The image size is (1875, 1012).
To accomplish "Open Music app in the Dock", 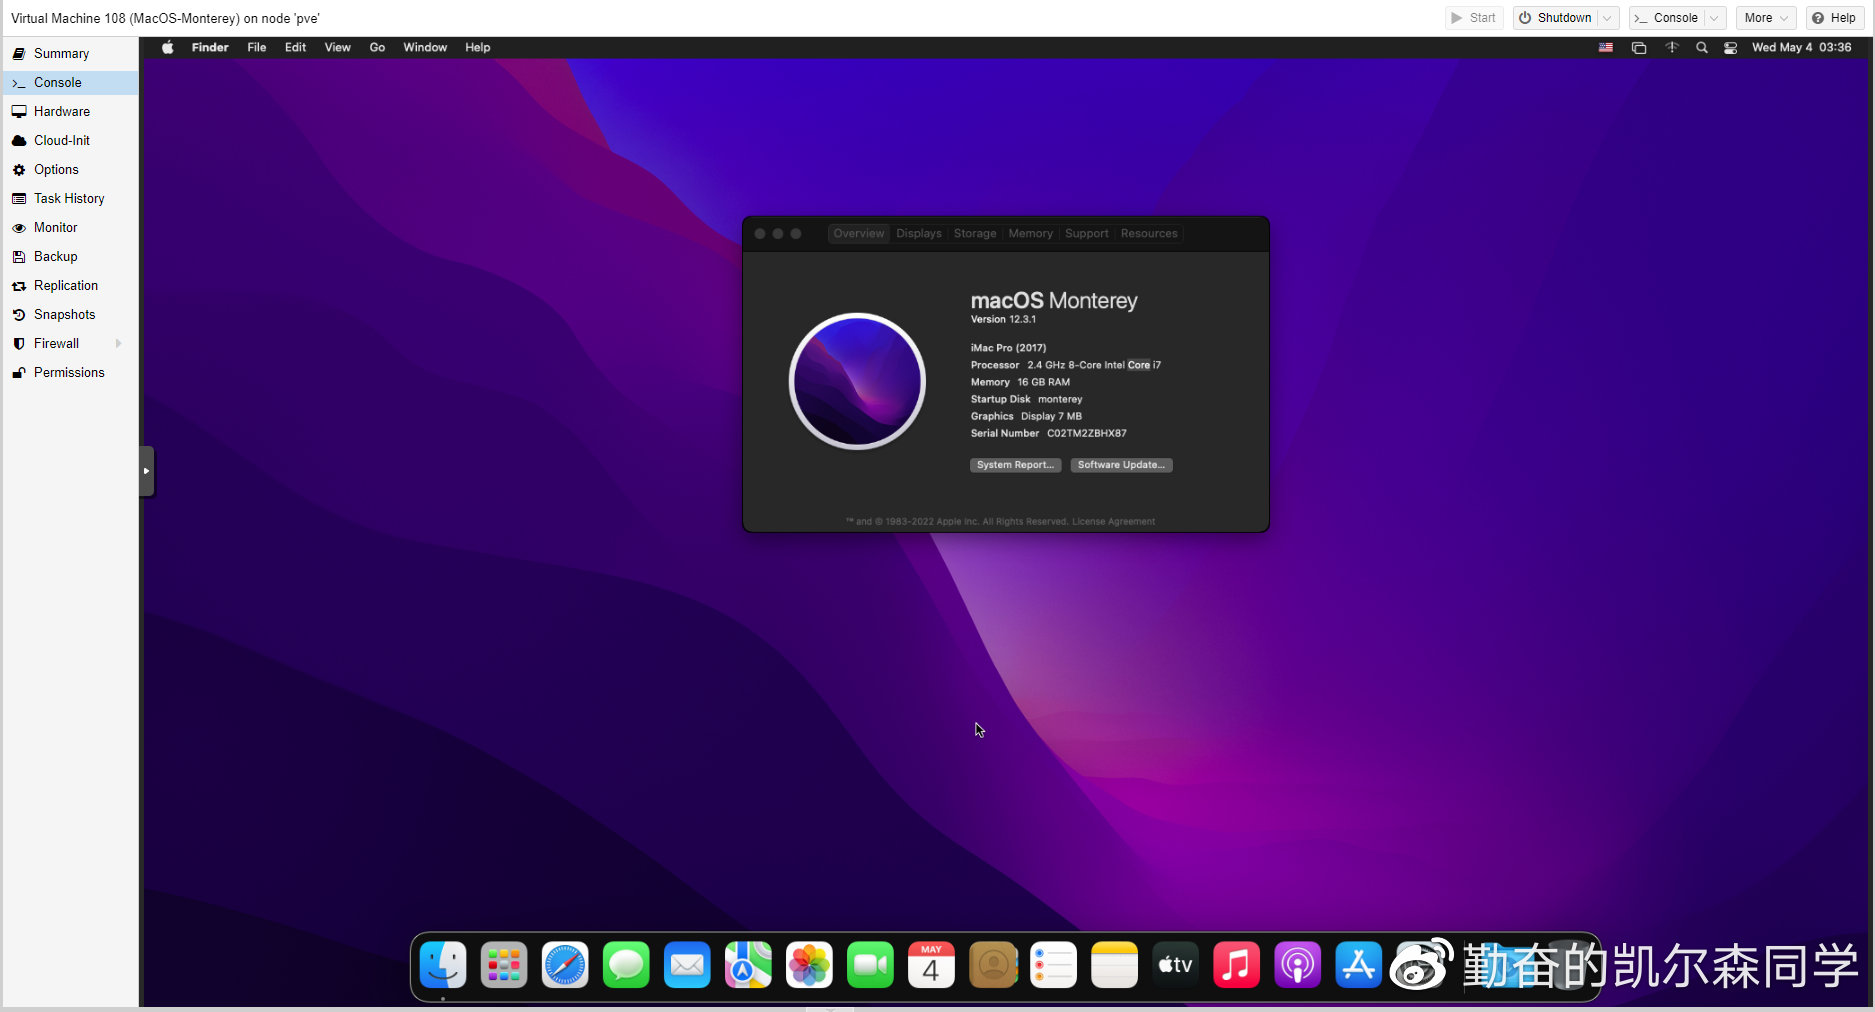I will click(x=1236, y=966).
